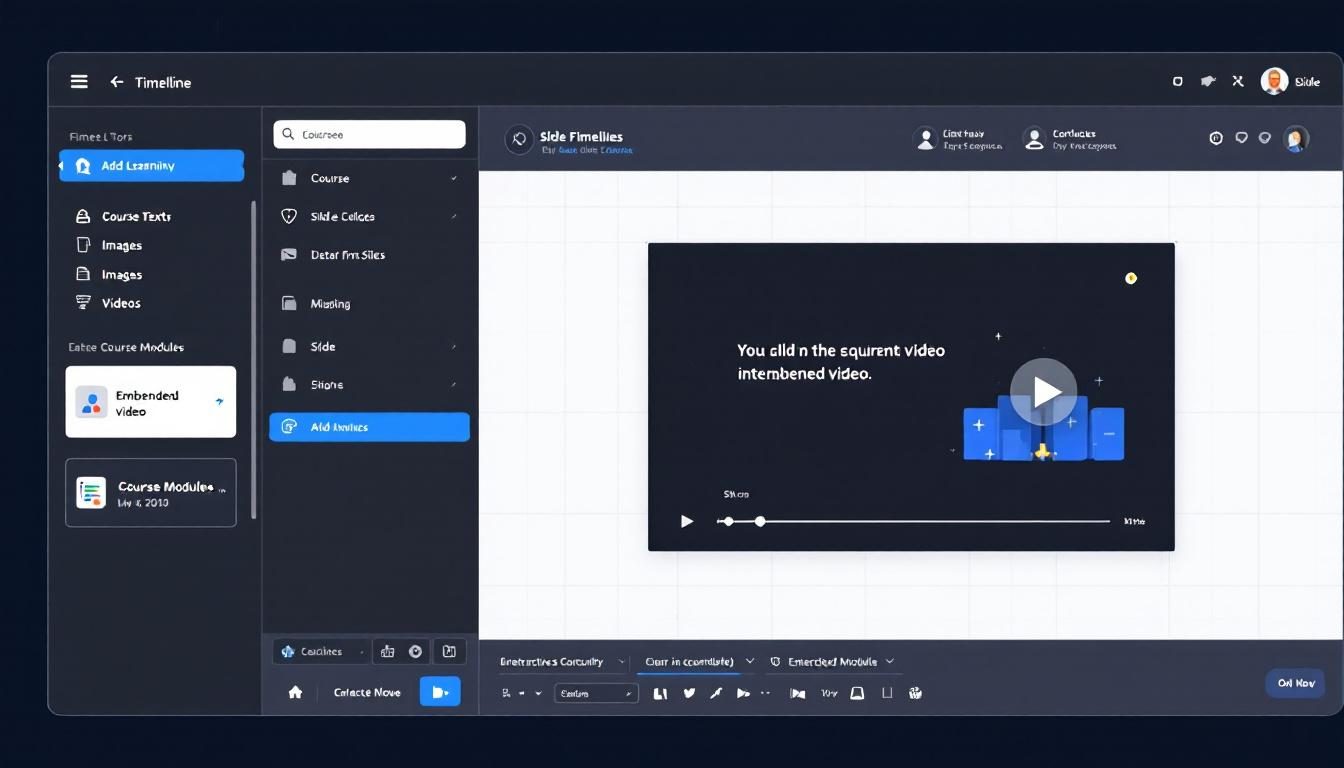Click the blue video camera button
Viewport: 1344px width, 768px height.
pos(440,692)
